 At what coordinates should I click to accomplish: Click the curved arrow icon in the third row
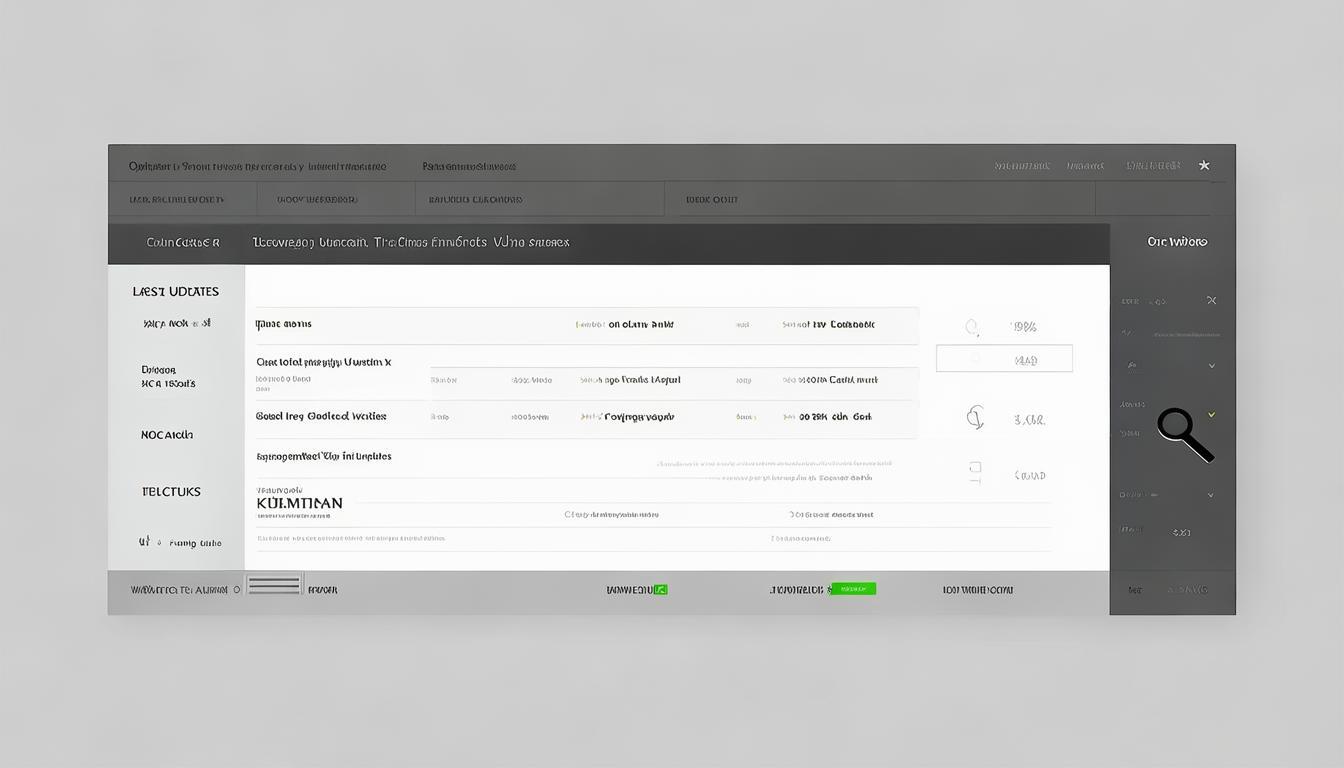(975, 418)
